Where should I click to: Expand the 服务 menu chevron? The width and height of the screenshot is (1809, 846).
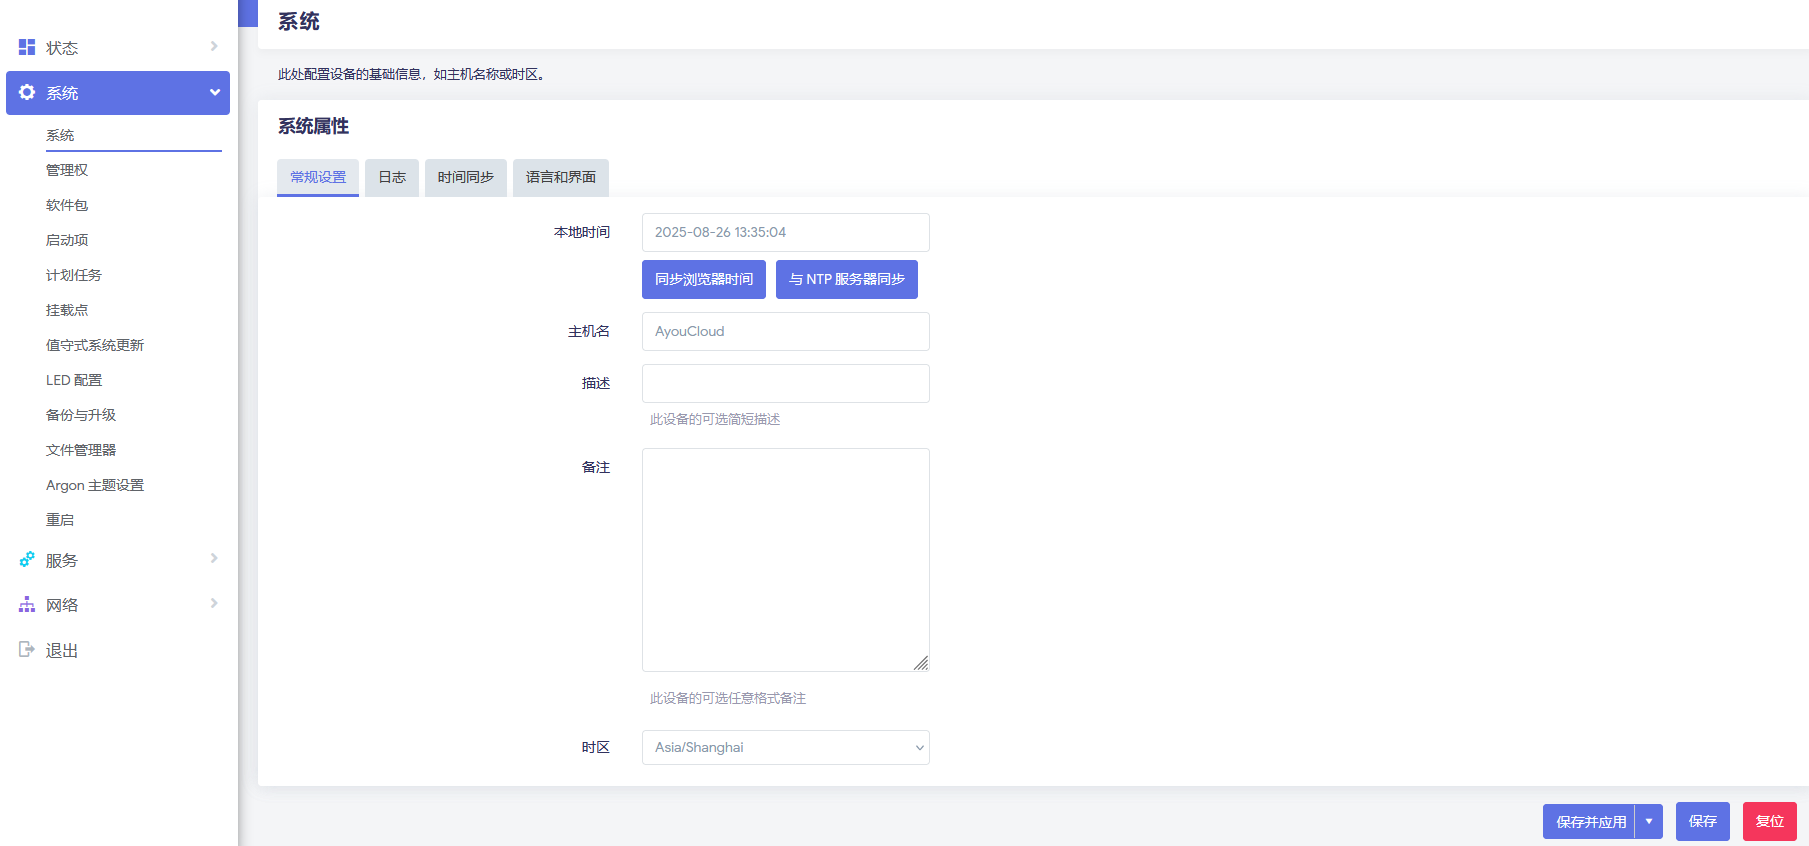point(214,558)
